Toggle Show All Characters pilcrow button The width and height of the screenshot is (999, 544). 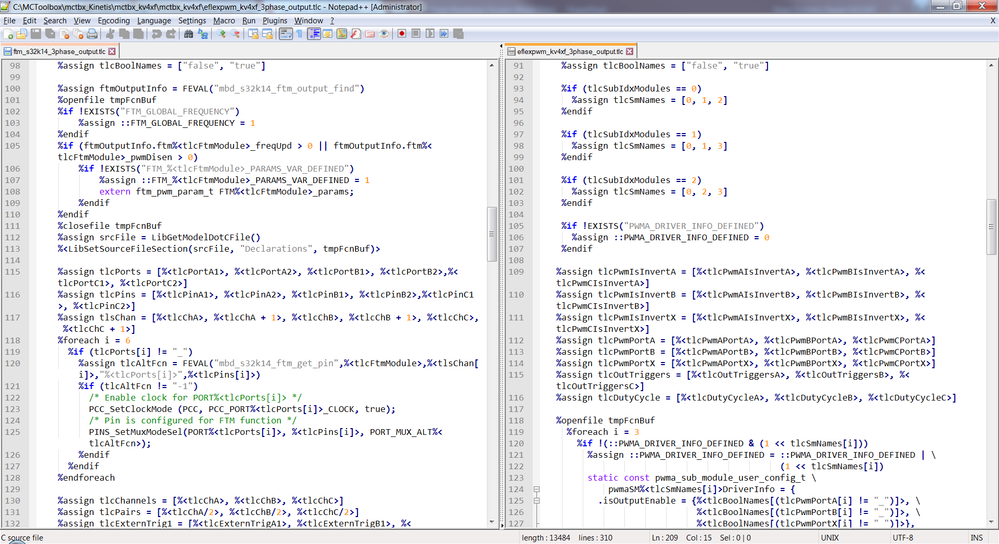point(299,33)
